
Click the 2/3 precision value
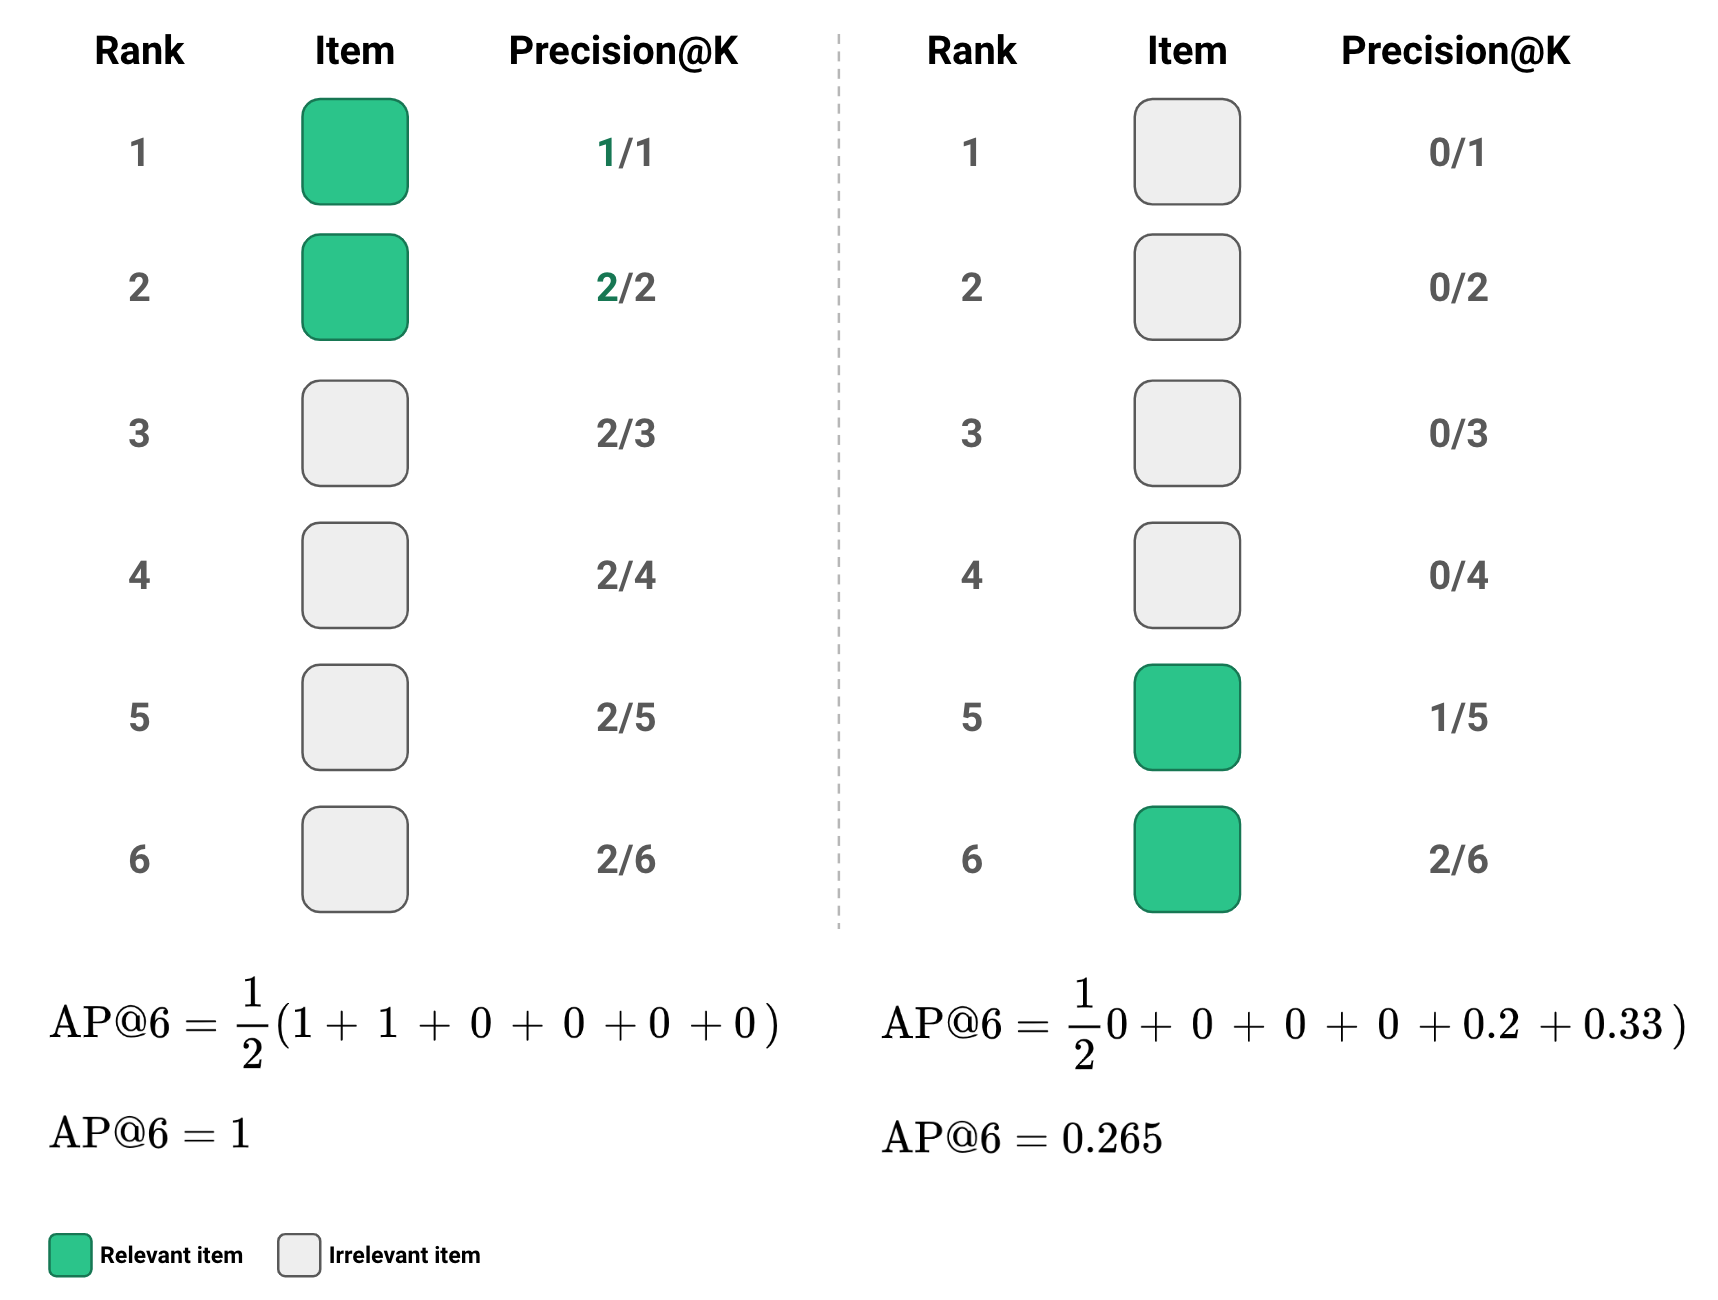point(626,434)
